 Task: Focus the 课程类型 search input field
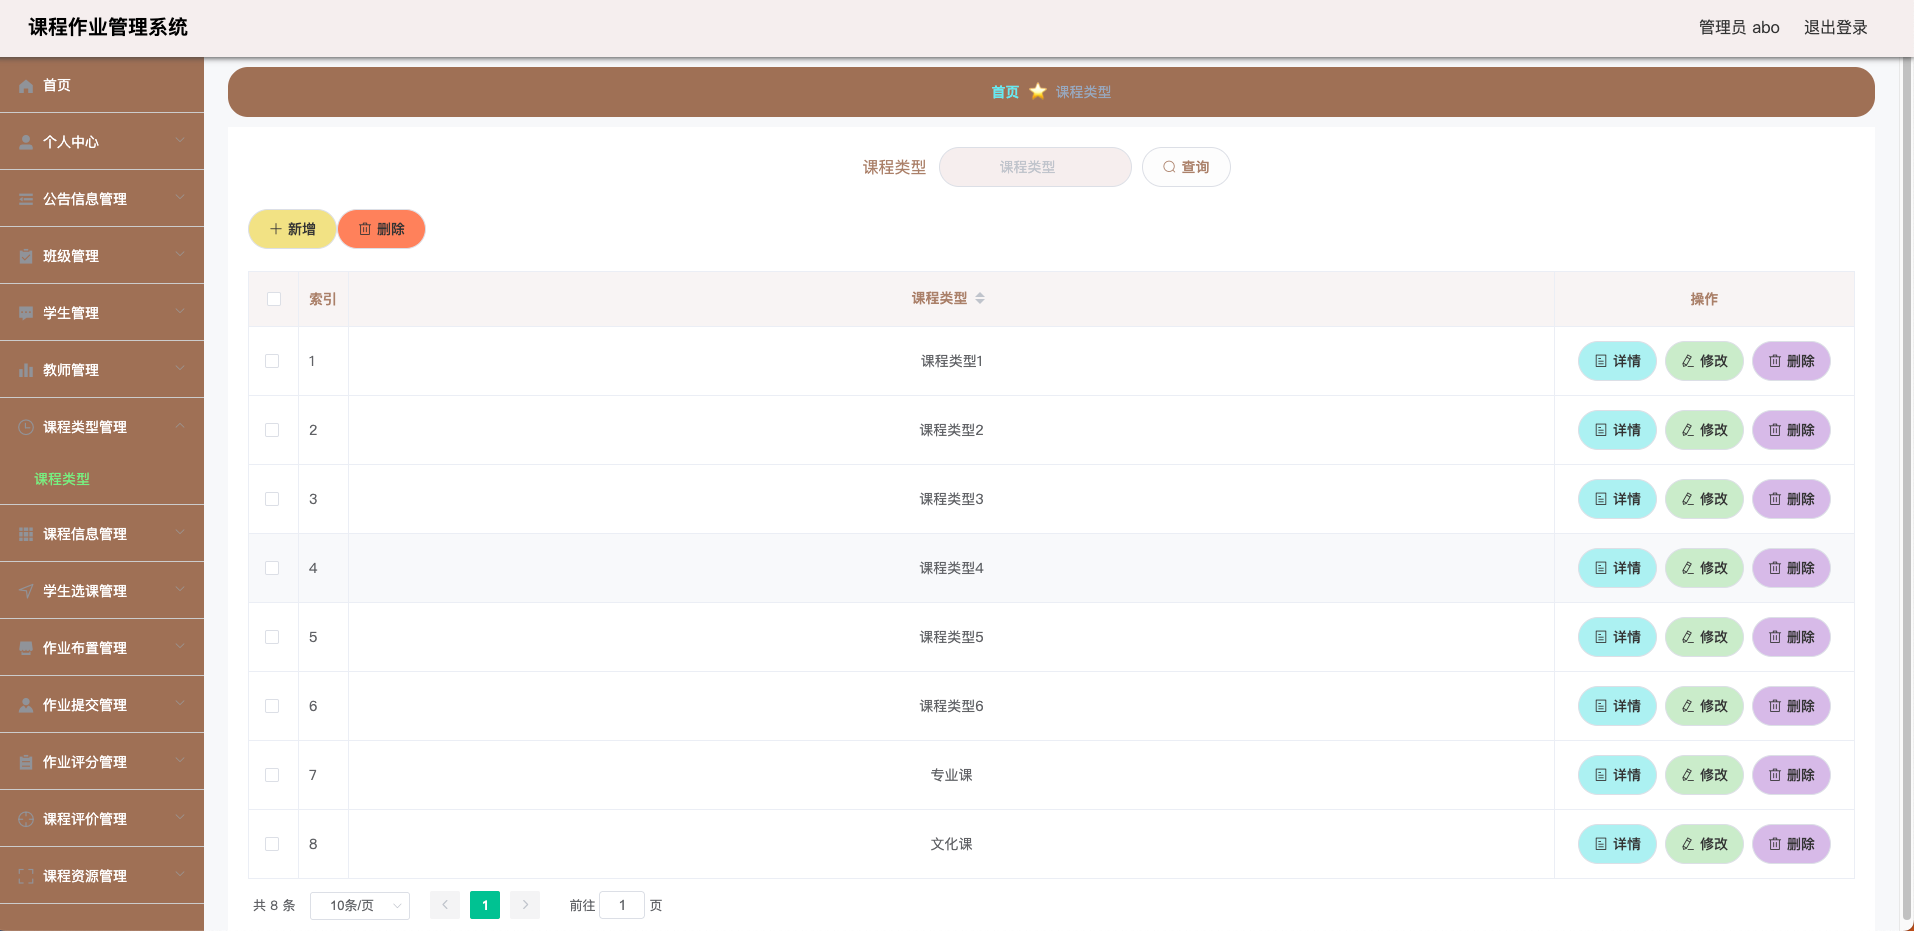[1035, 167]
